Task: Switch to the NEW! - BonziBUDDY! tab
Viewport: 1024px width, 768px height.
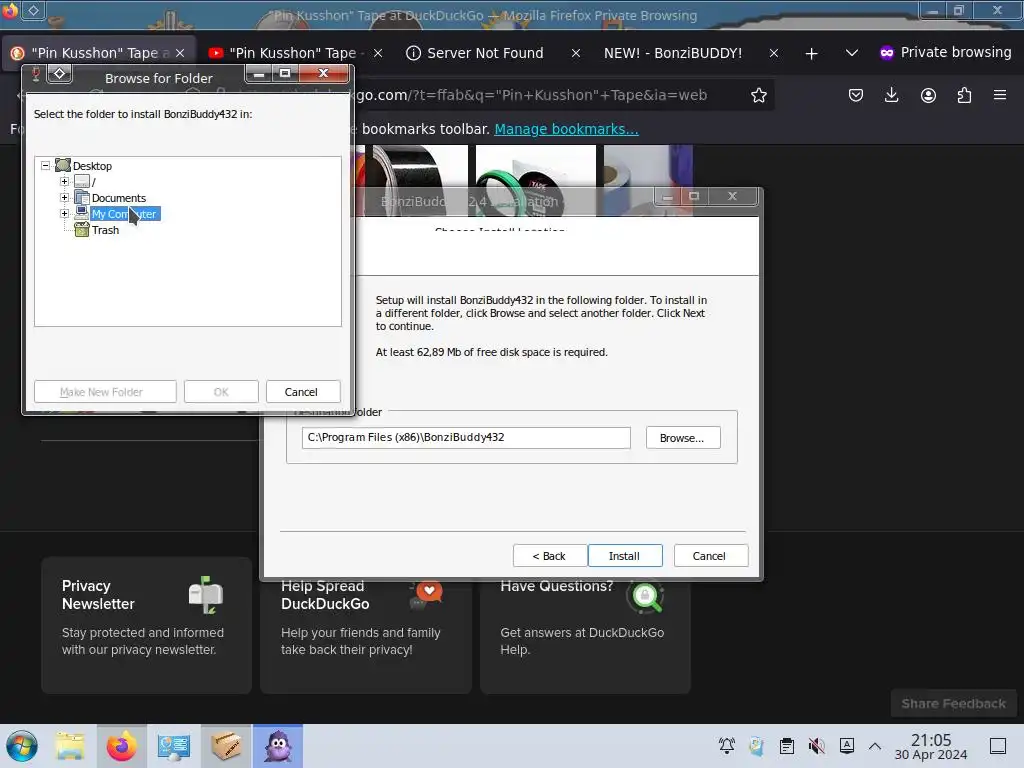Action: pos(673,53)
